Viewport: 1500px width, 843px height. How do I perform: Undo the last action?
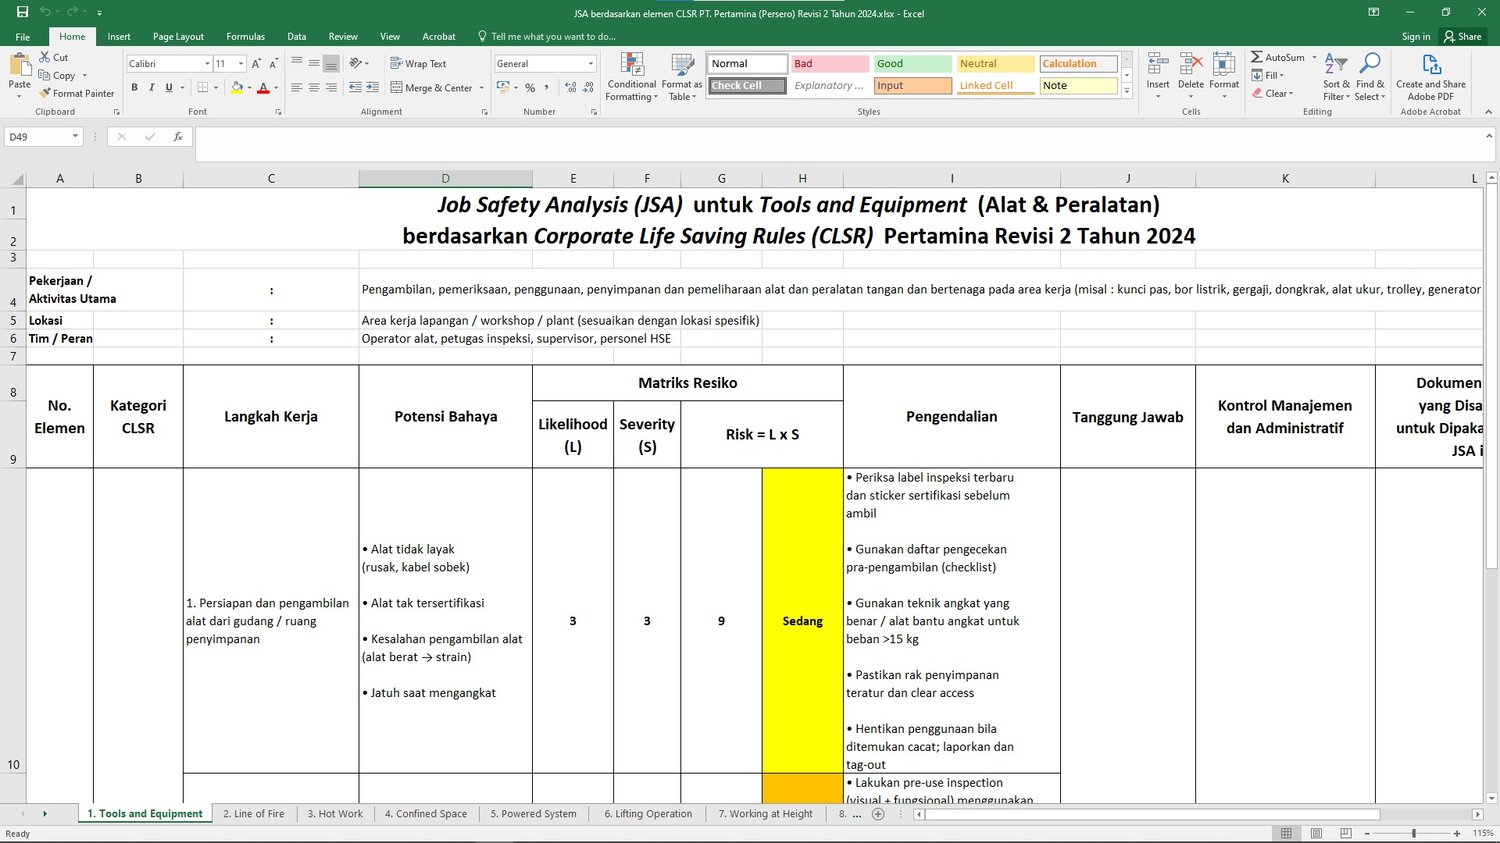pyautogui.click(x=45, y=13)
